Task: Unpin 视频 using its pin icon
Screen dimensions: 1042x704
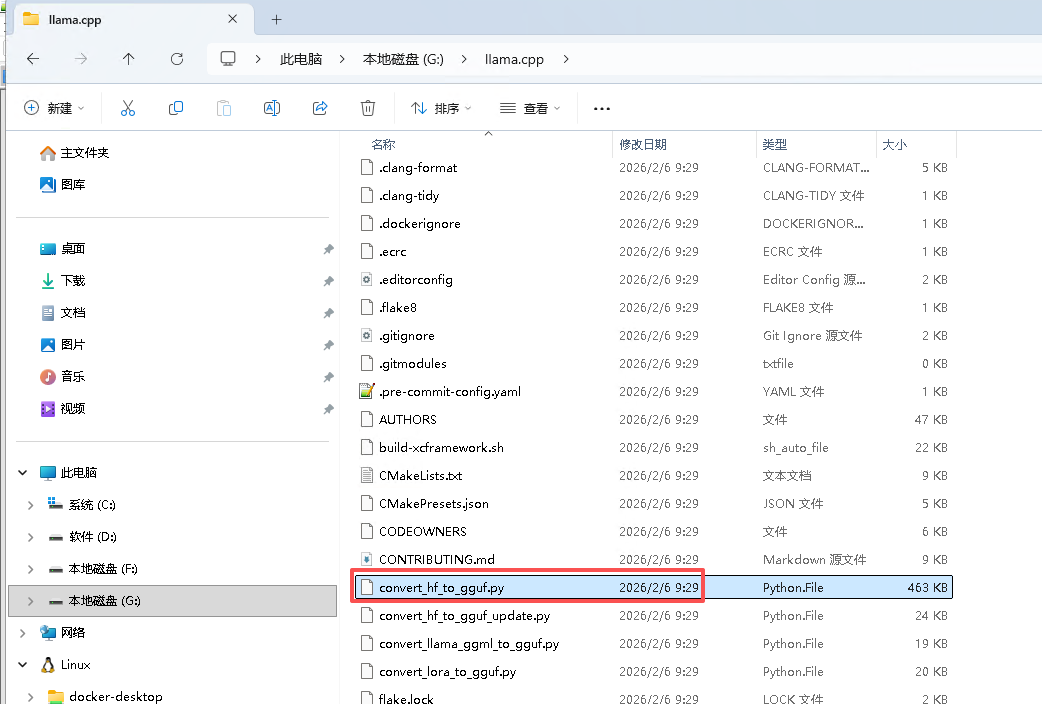Action: (328, 409)
